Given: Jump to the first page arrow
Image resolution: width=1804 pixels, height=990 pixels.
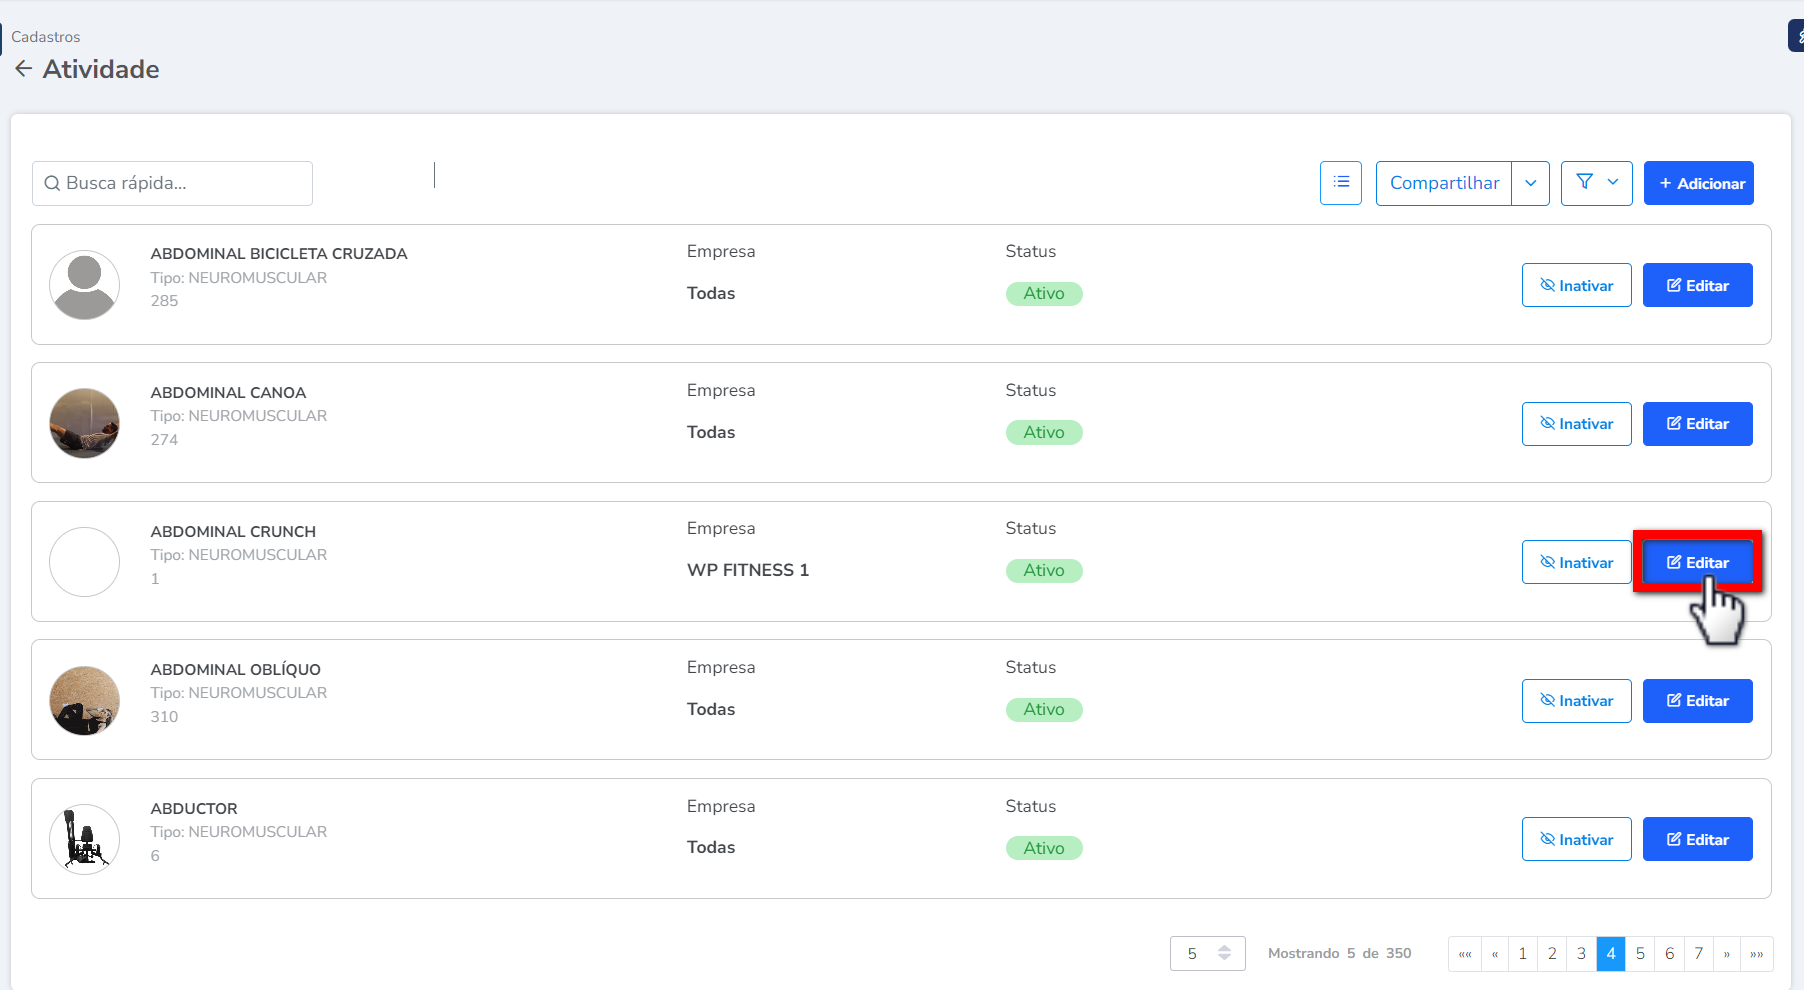Looking at the screenshot, I should 1465,954.
